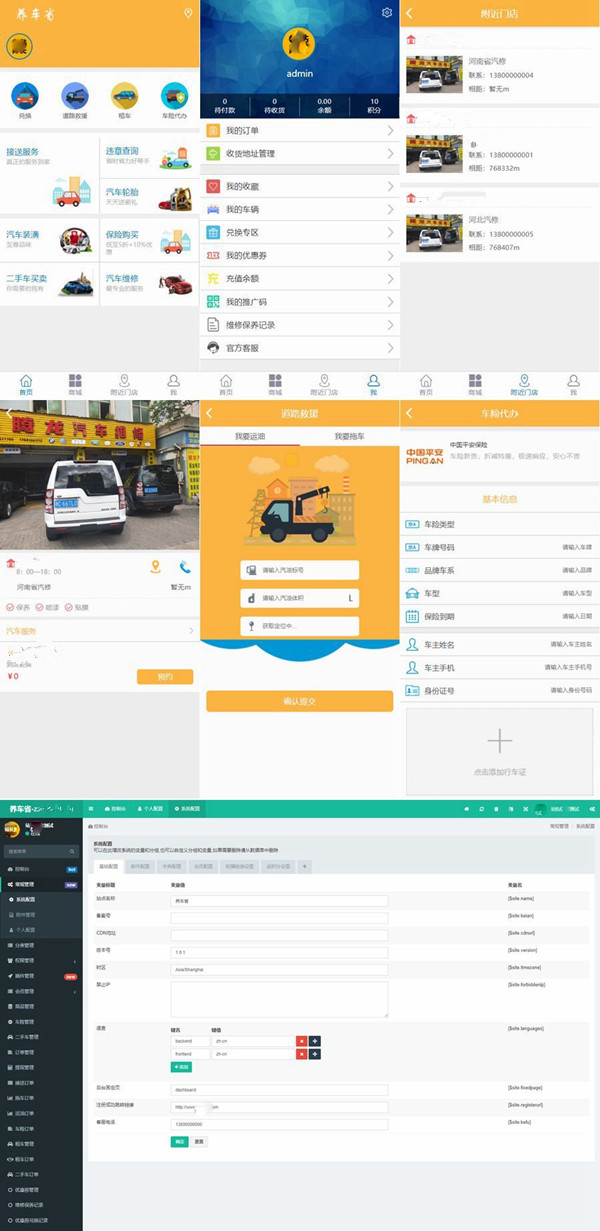The image size is (600, 1231).
Task: Toggle the 贴膜 service checkbox
Action: click(69, 607)
